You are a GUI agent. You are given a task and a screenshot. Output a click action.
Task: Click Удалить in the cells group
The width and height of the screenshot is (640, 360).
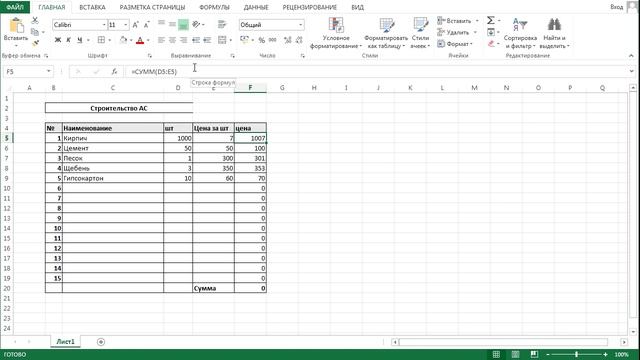457,32
